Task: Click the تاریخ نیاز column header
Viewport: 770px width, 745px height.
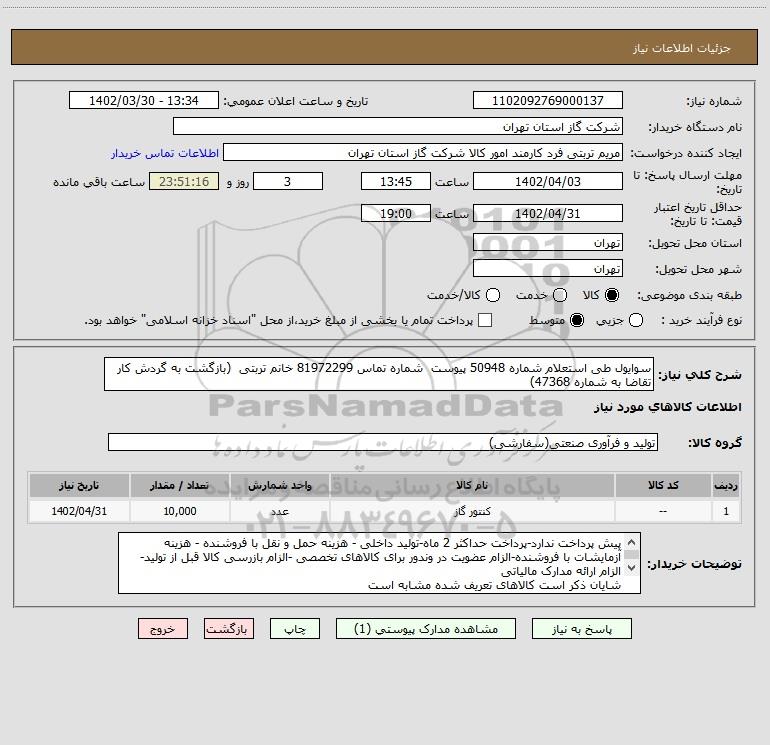Action: [x=79, y=485]
